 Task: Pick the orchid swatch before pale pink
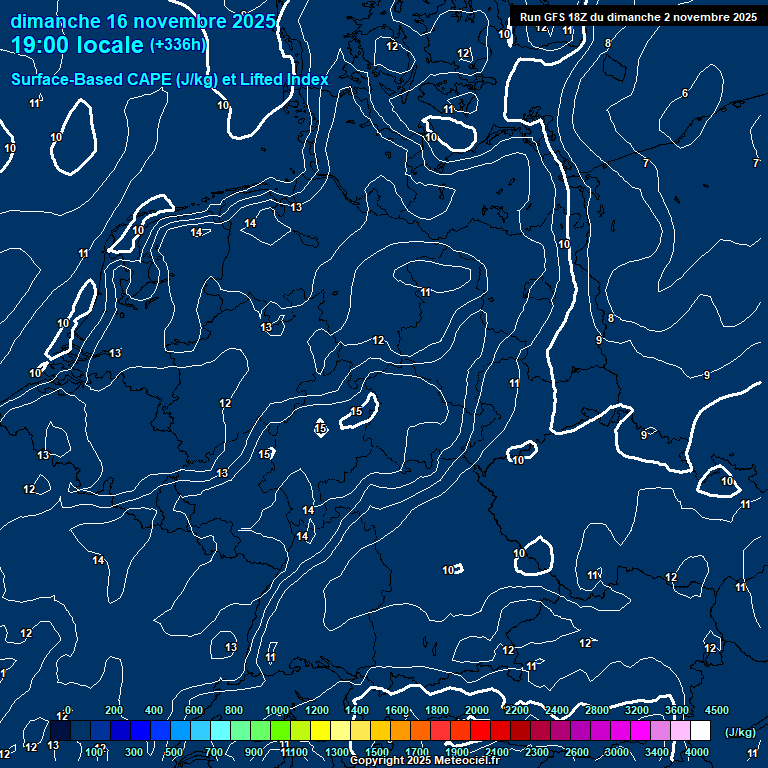[x=661, y=730]
